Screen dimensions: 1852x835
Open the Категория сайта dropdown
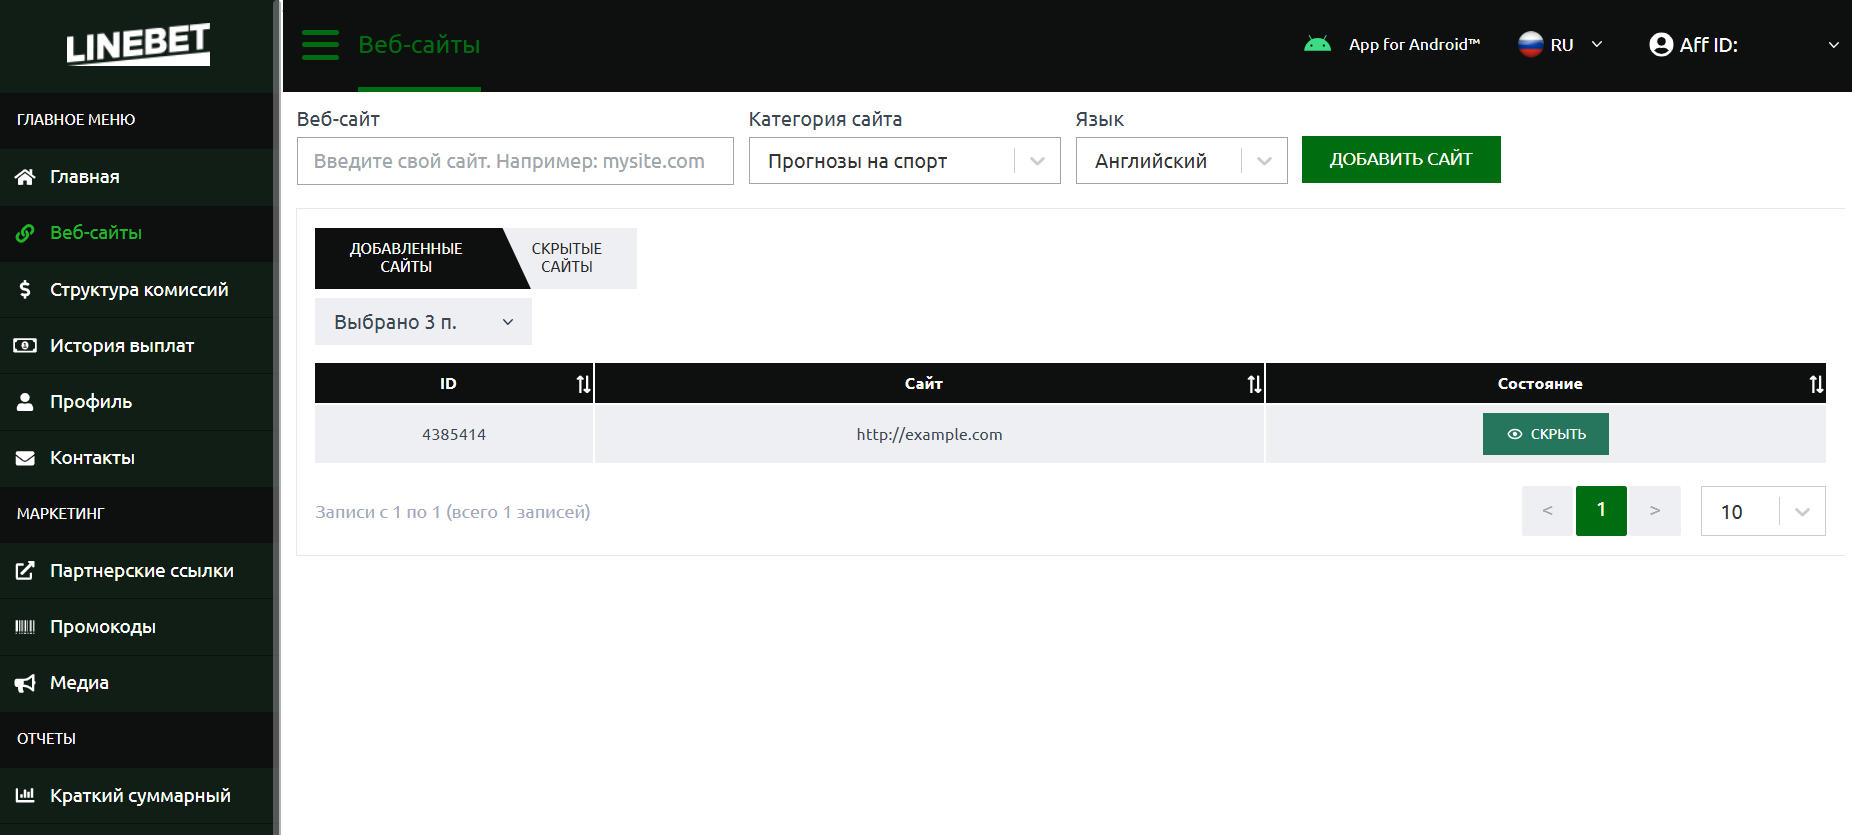point(904,161)
